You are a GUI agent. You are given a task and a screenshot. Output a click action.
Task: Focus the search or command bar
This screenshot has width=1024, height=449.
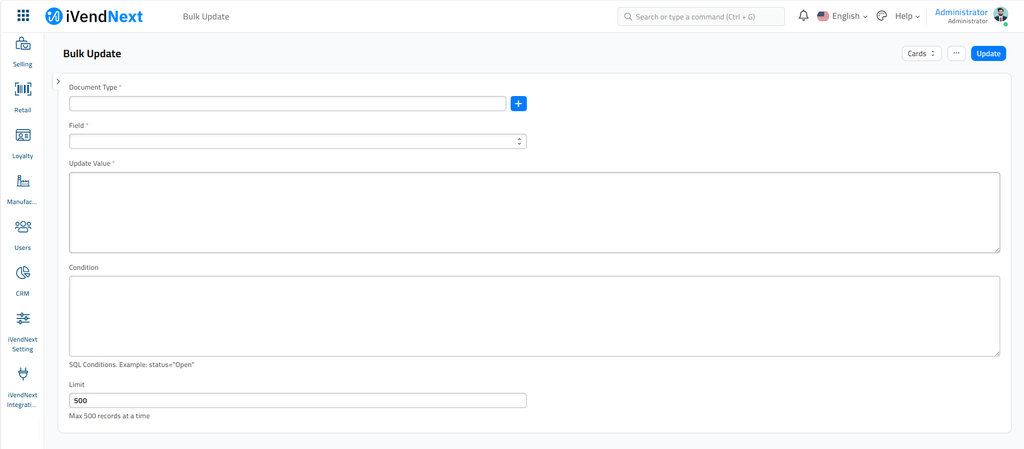click(700, 17)
